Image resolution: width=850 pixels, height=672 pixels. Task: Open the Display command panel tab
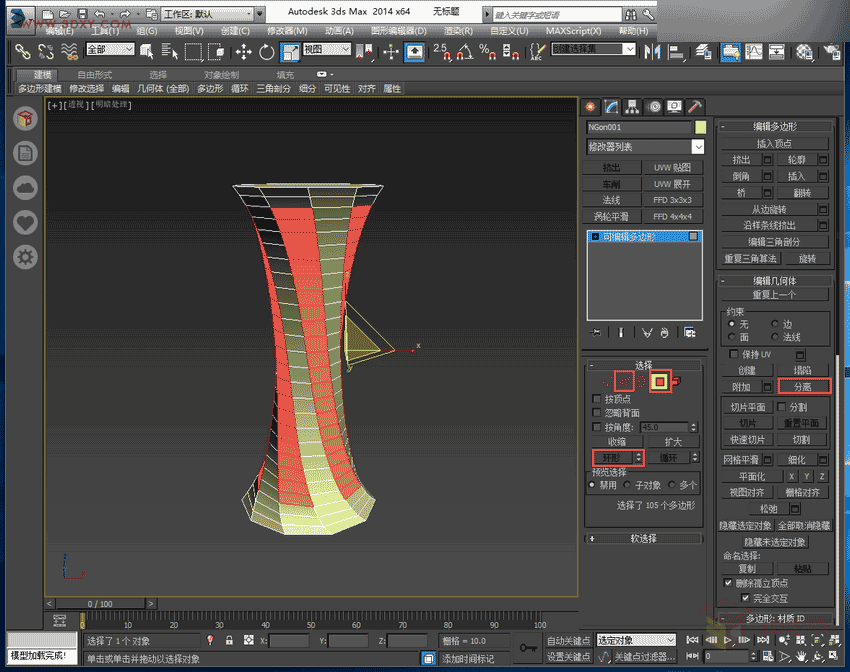675,107
